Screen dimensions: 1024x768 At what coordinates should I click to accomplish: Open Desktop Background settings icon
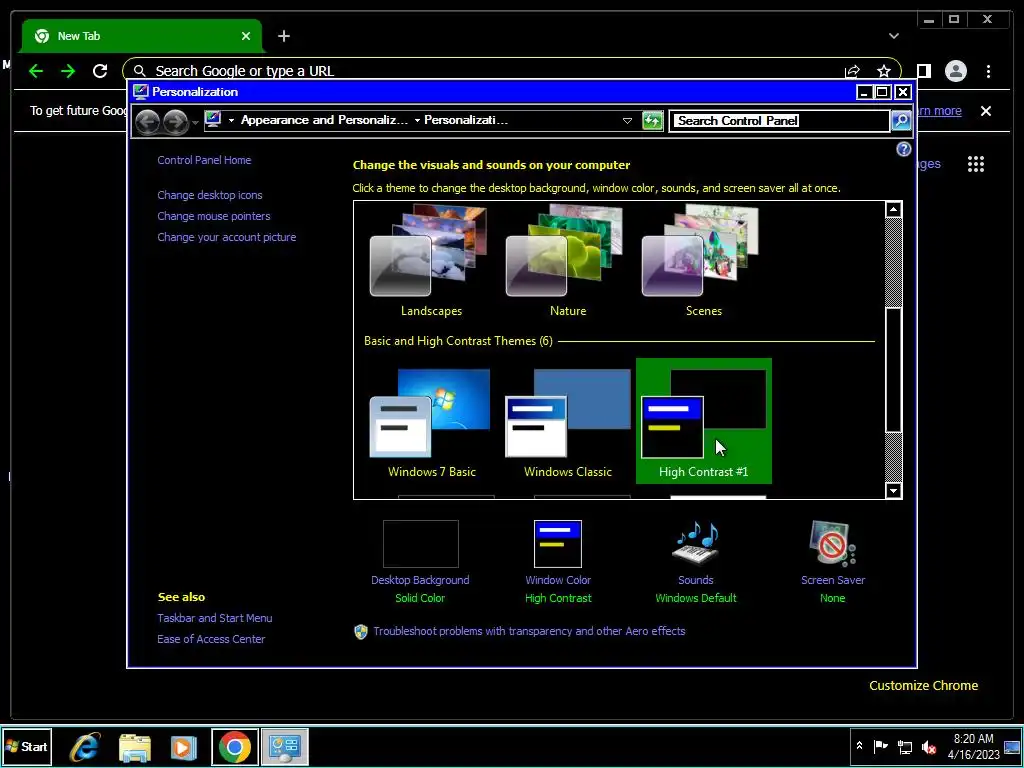click(421, 544)
